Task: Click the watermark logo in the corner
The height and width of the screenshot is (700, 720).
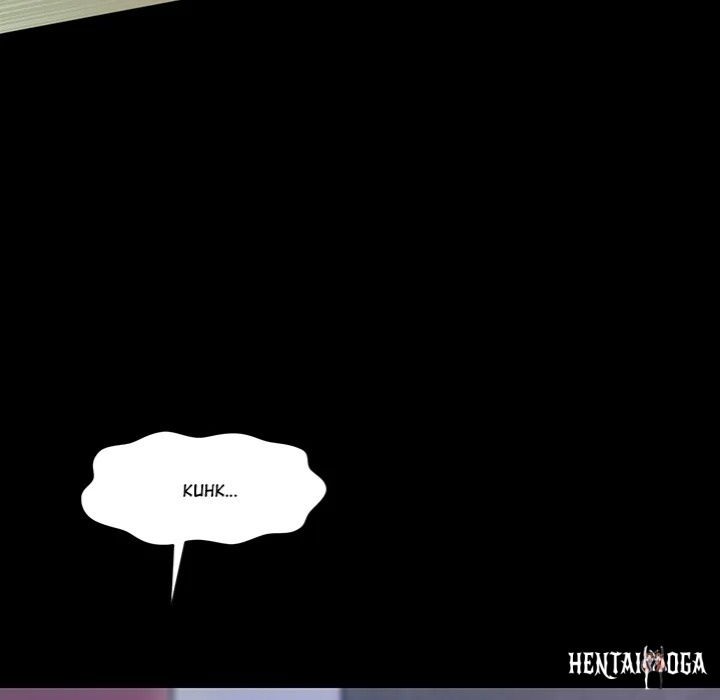Action: coord(637,663)
